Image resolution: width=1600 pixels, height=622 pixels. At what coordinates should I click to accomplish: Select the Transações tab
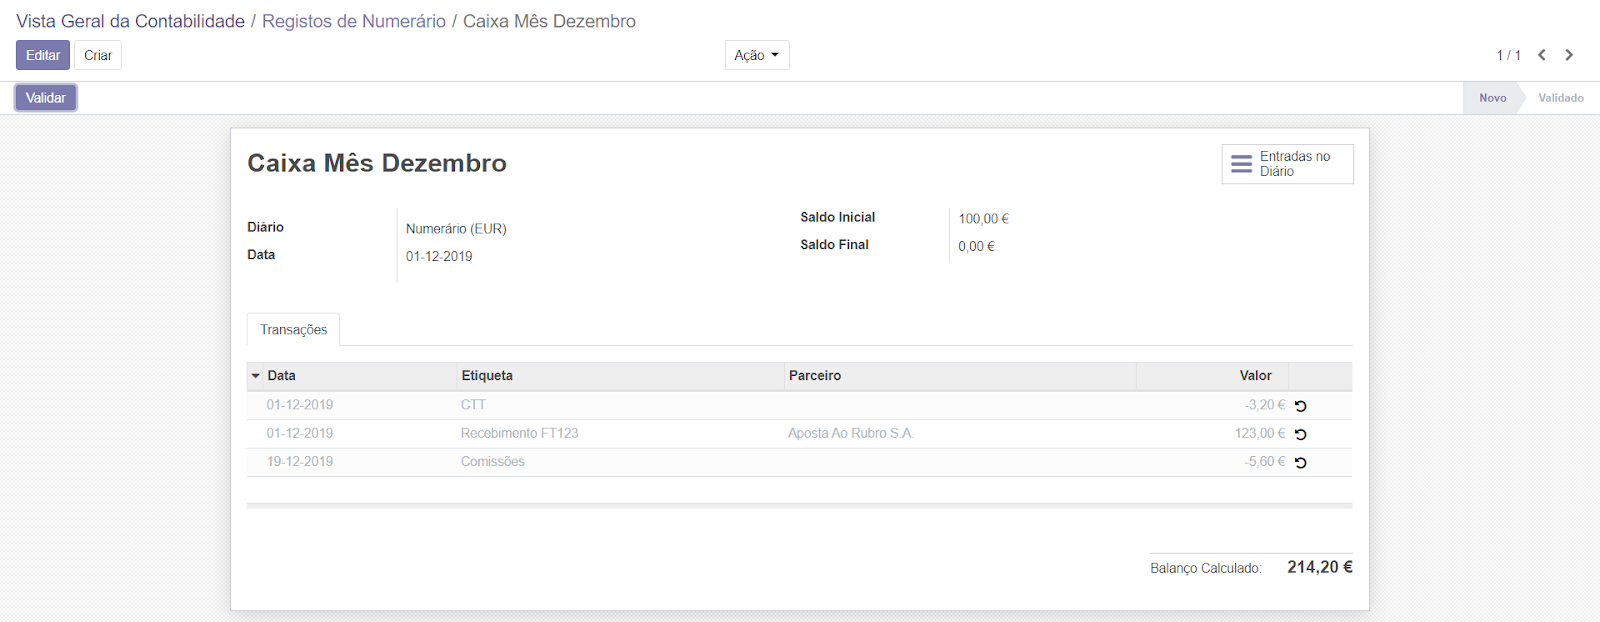tap(293, 330)
